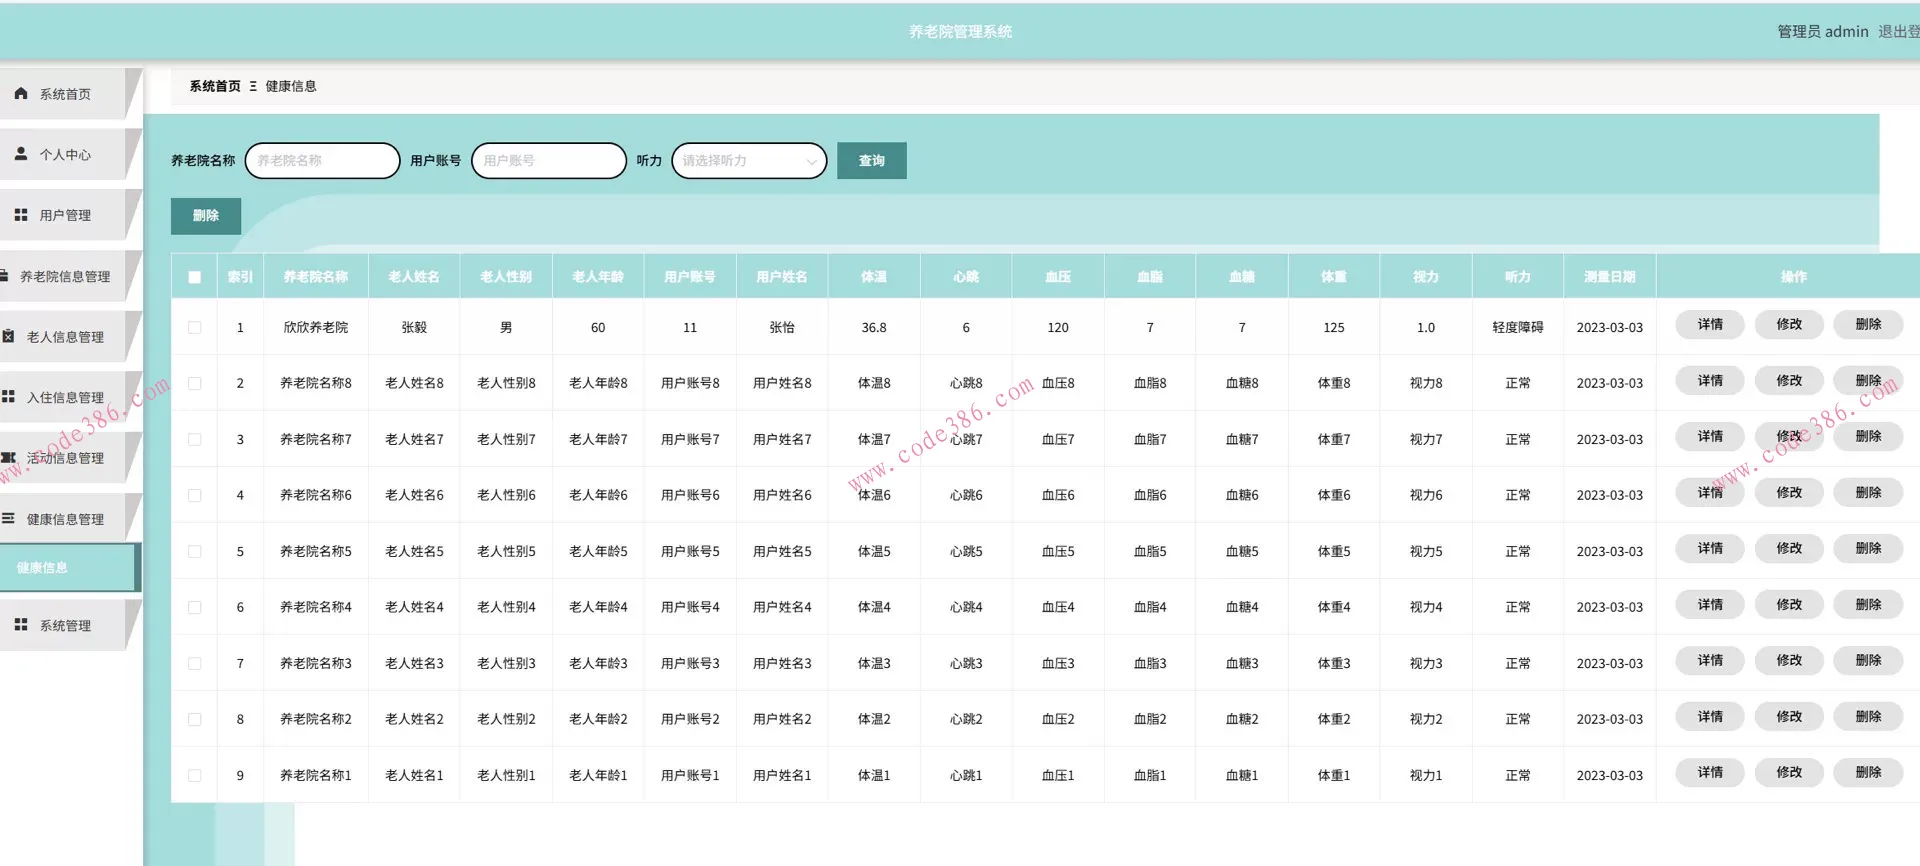Click 修改 for row index 9
1920x866 pixels.
1789,773
